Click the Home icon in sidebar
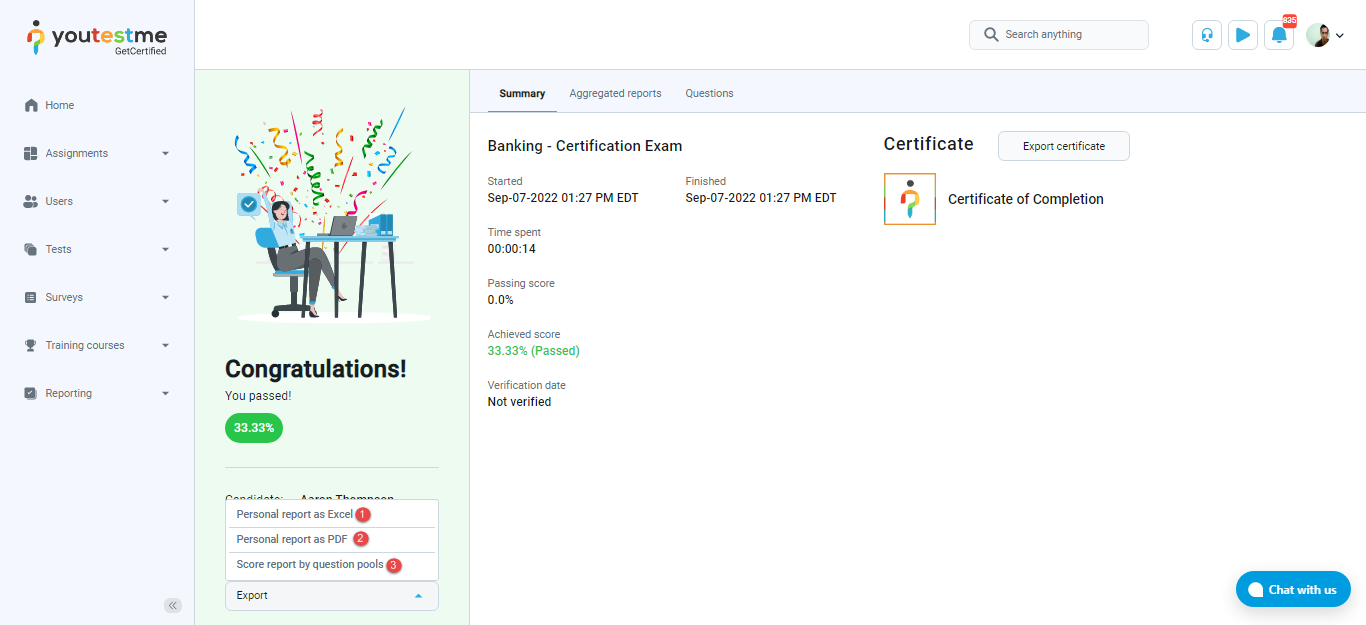The image size is (1366, 625). [x=31, y=105]
